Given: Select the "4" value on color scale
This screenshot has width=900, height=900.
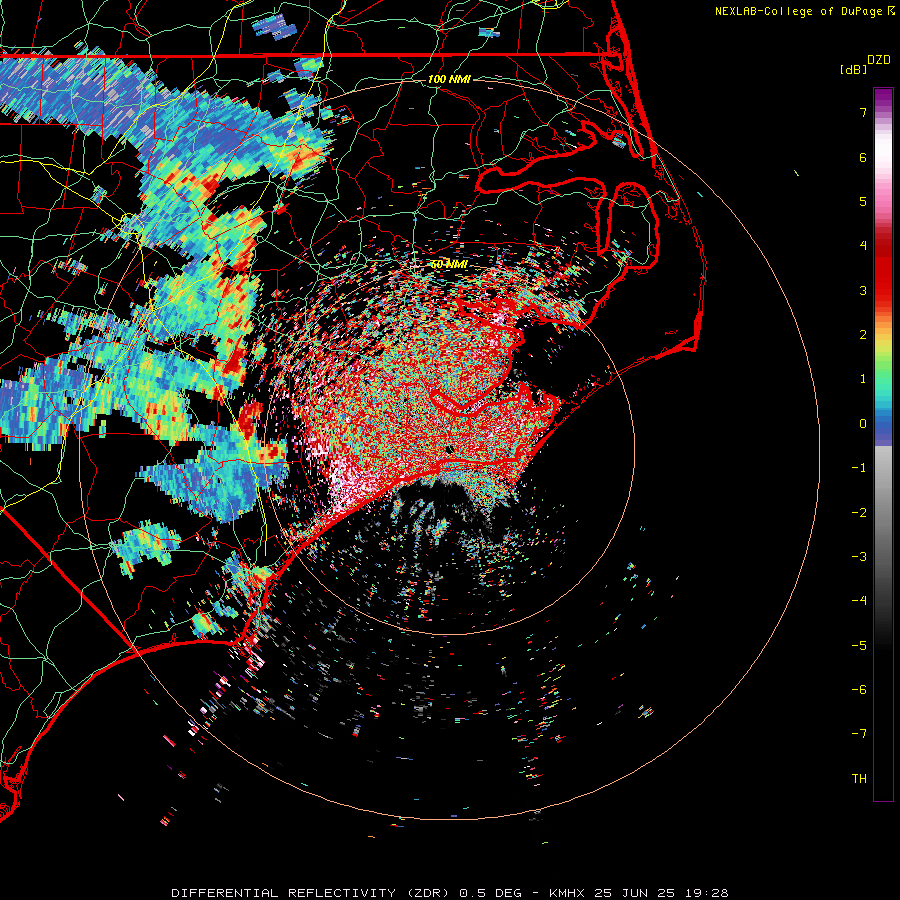Looking at the screenshot, I should [863, 246].
